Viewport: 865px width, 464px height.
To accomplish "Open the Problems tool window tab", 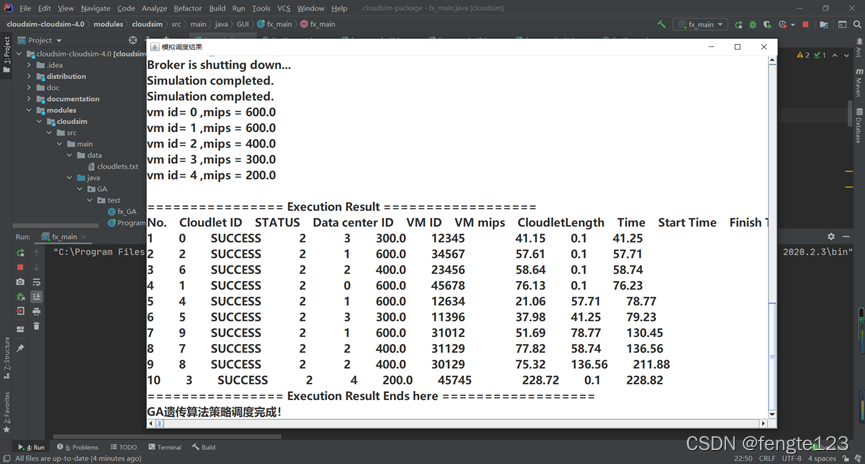I will click(x=78, y=447).
